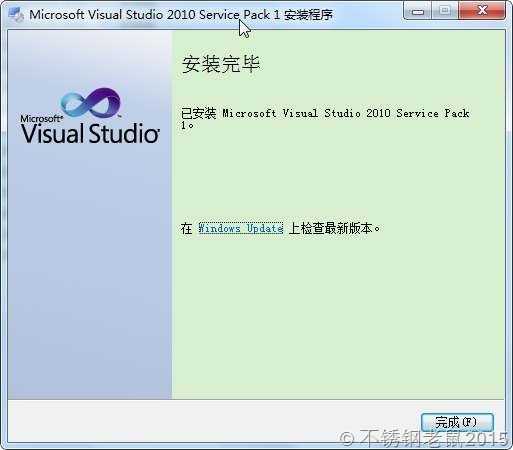Click the installer icon in title bar
This screenshot has width=513, height=450.
(x=16, y=14)
